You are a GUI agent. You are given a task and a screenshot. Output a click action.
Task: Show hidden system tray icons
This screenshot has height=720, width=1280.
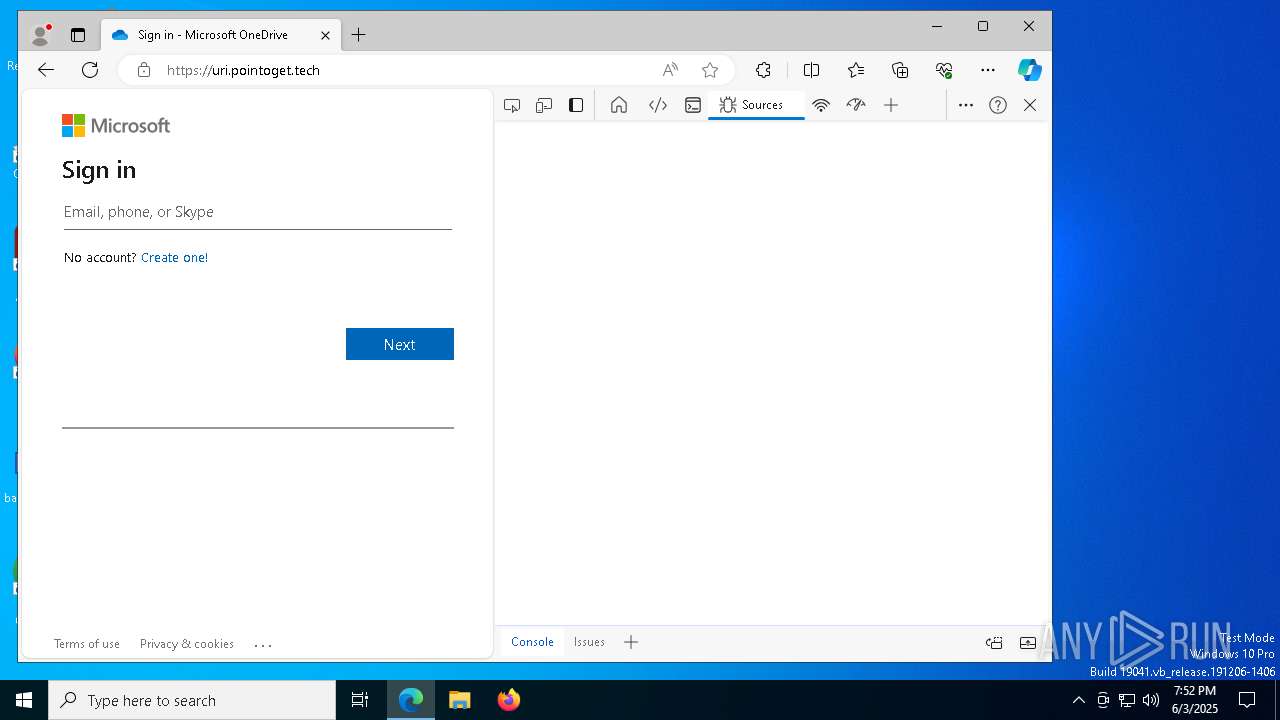tap(1078, 700)
